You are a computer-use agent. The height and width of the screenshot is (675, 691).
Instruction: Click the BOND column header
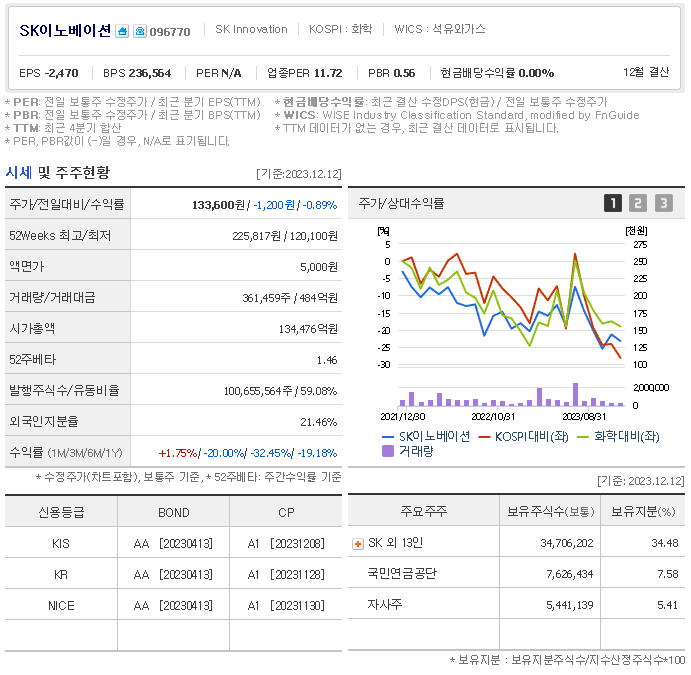[174, 512]
